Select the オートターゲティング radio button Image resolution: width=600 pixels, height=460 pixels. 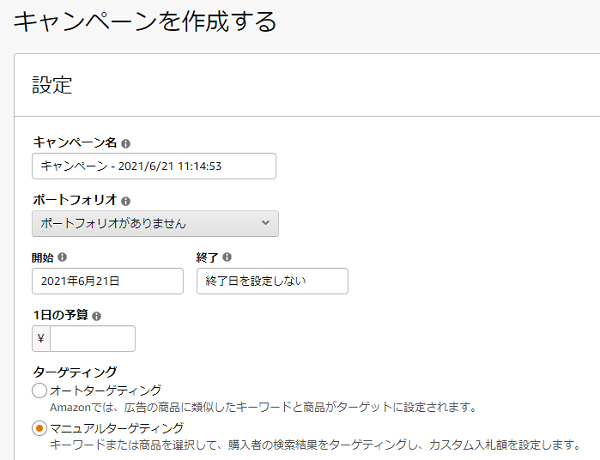(x=40, y=390)
